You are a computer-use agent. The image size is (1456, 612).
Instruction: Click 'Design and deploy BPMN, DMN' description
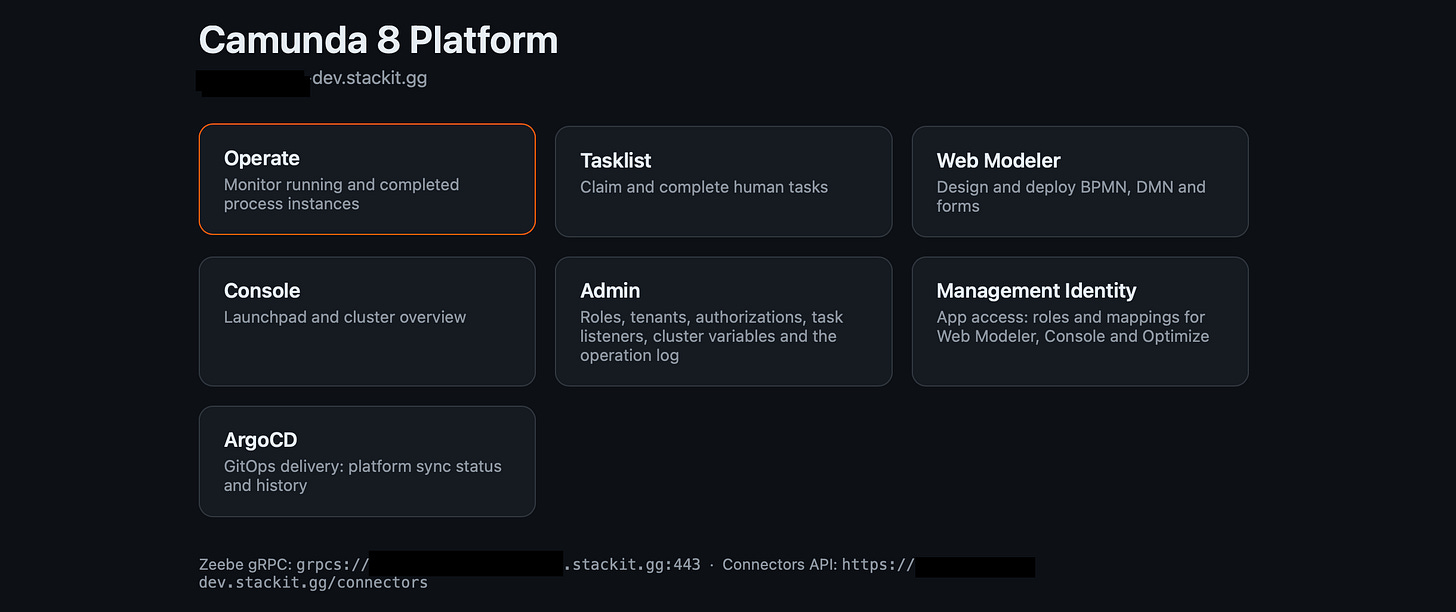click(1071, 196)
